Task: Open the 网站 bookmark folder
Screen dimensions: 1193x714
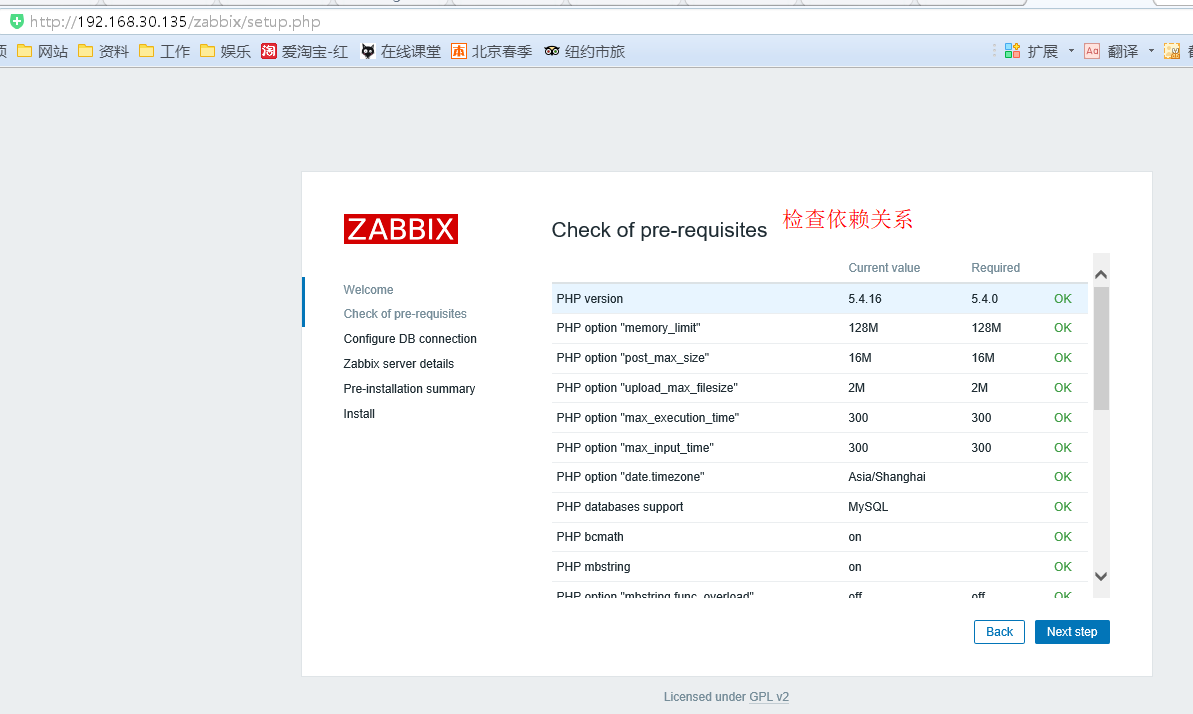Action: click(x=43, y=51)
